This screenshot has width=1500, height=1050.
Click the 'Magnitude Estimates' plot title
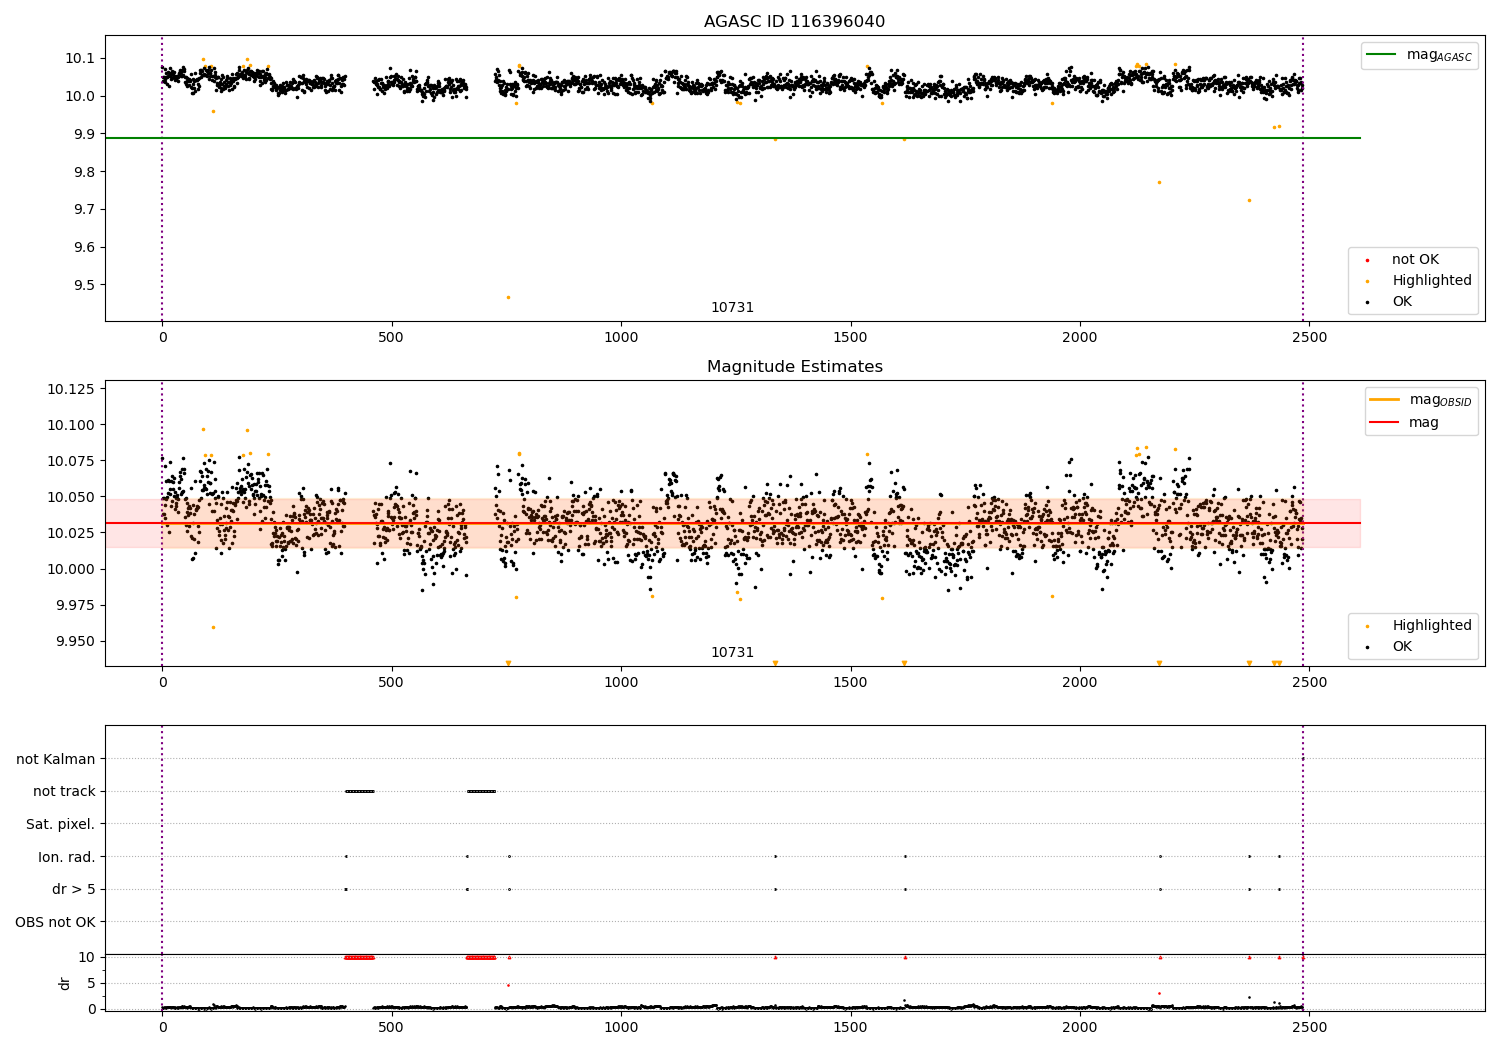[x=794, y=367]
